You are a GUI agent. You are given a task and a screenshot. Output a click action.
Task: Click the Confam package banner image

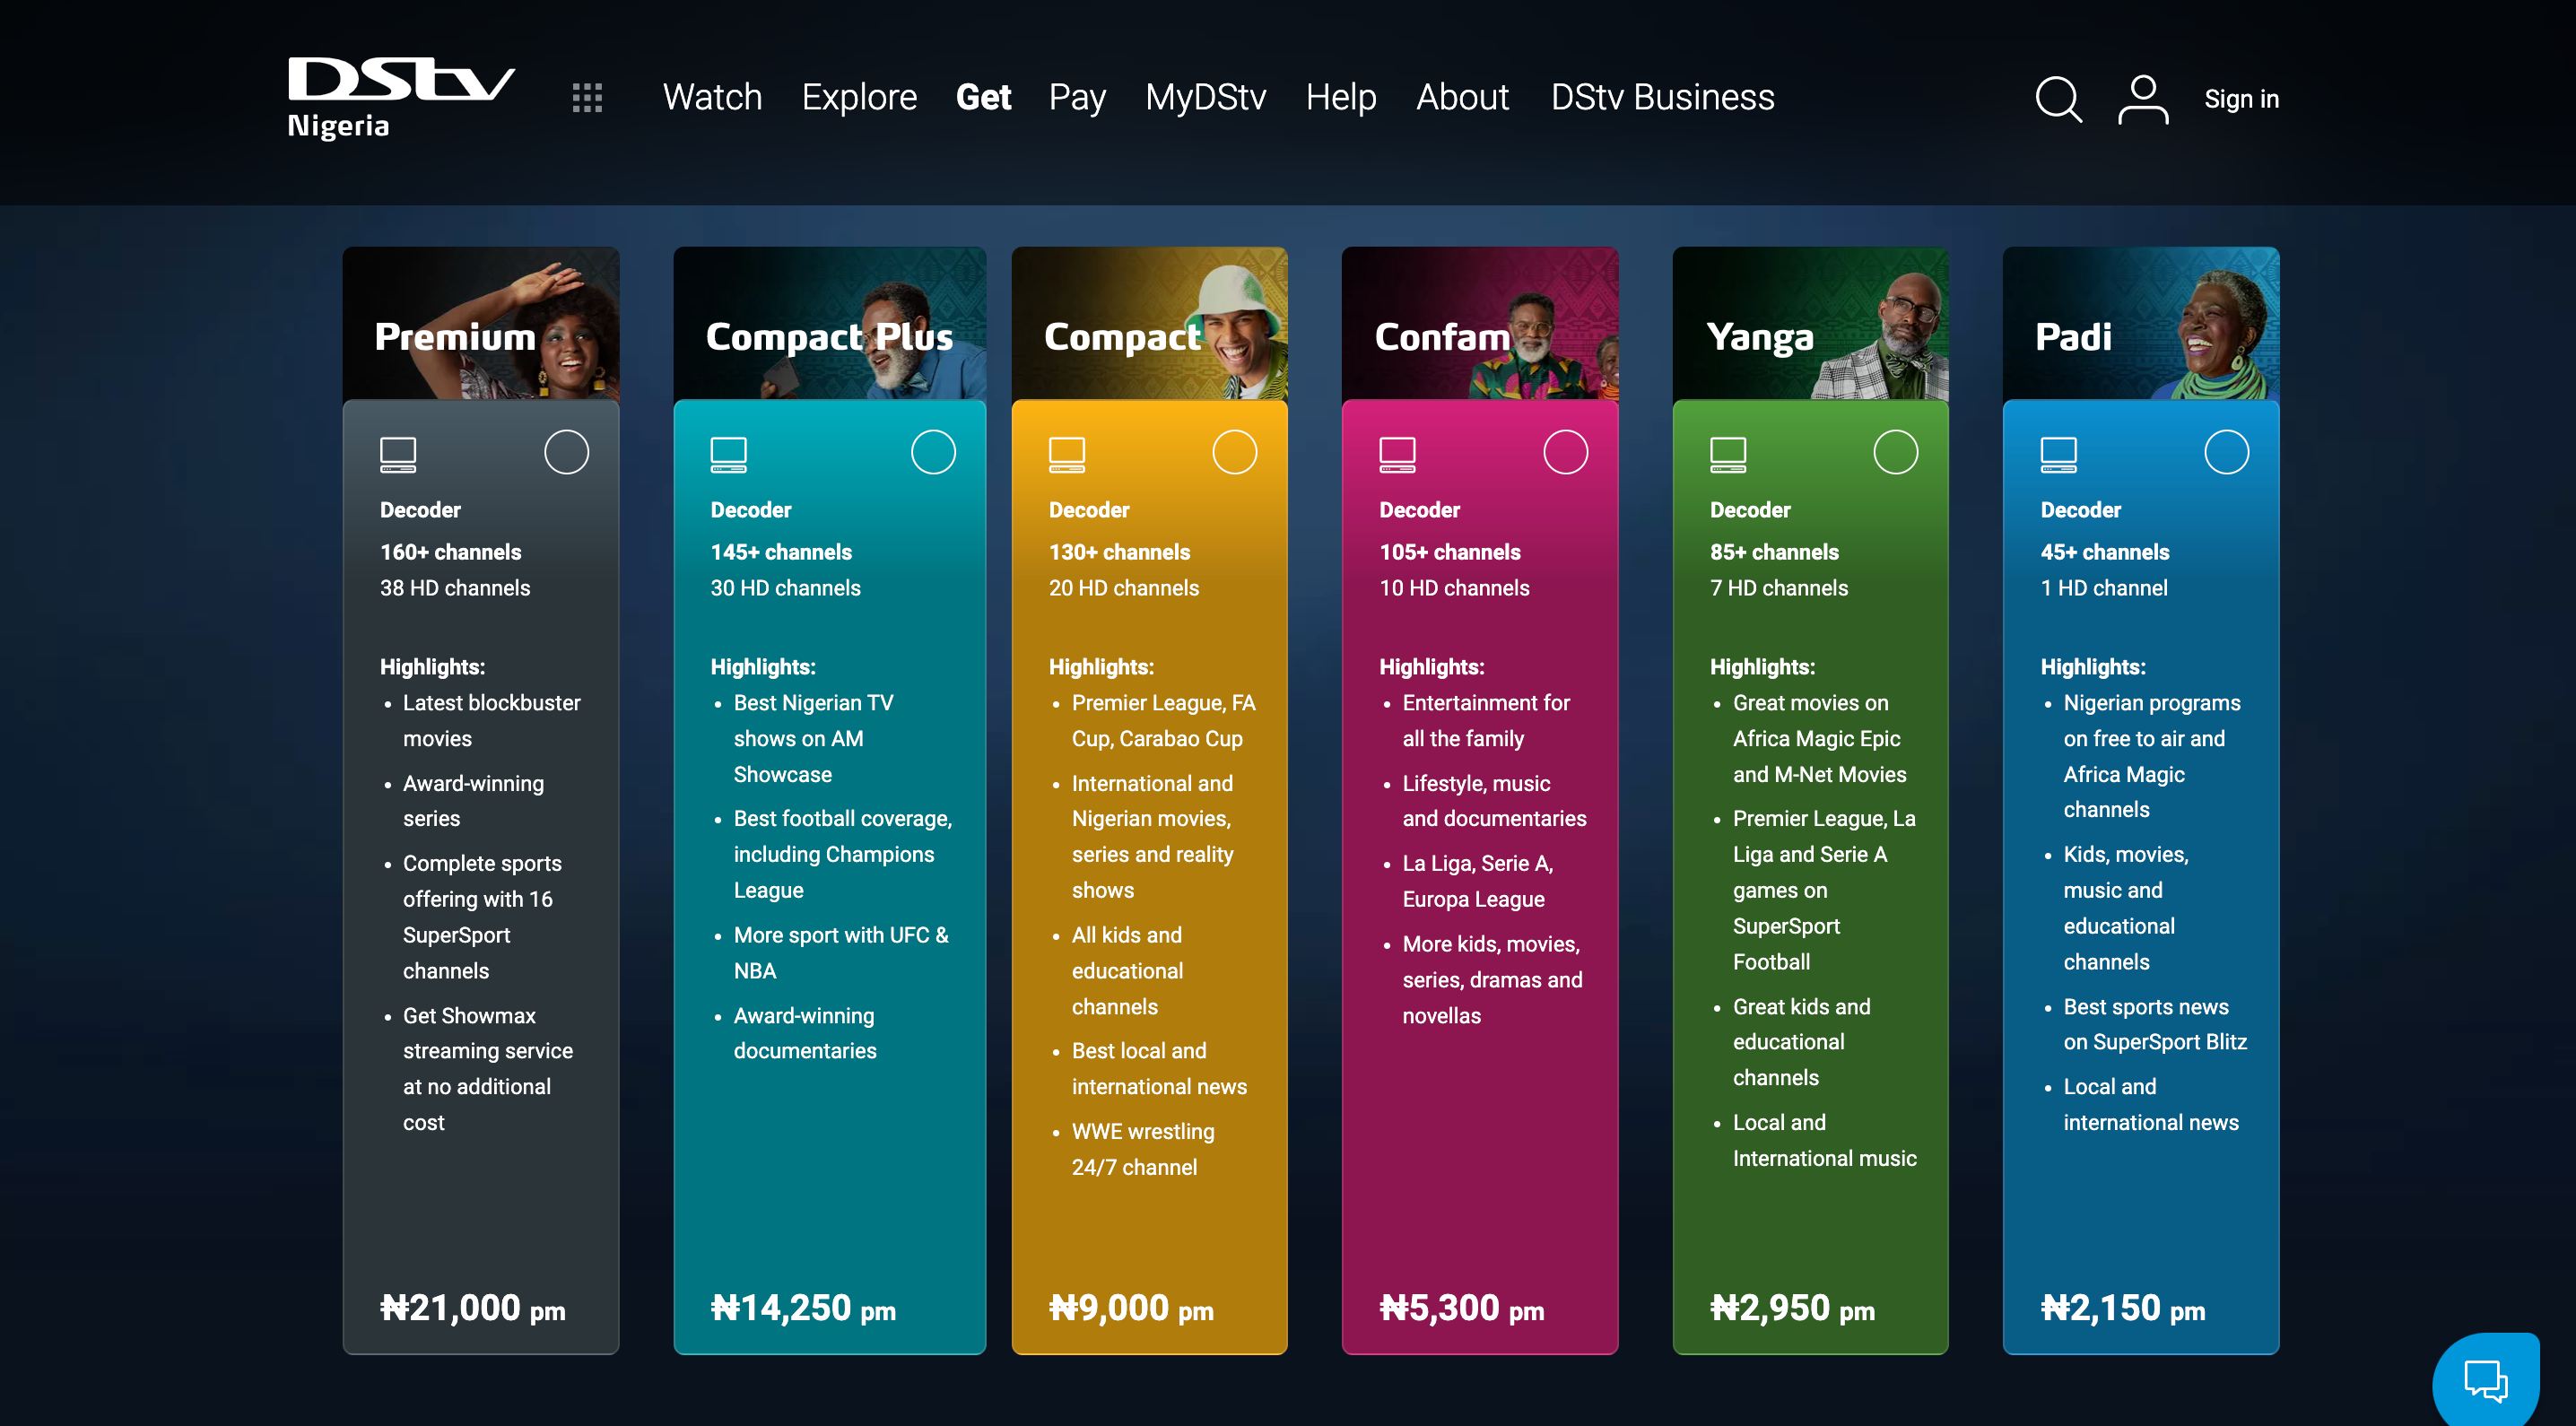1479,324
